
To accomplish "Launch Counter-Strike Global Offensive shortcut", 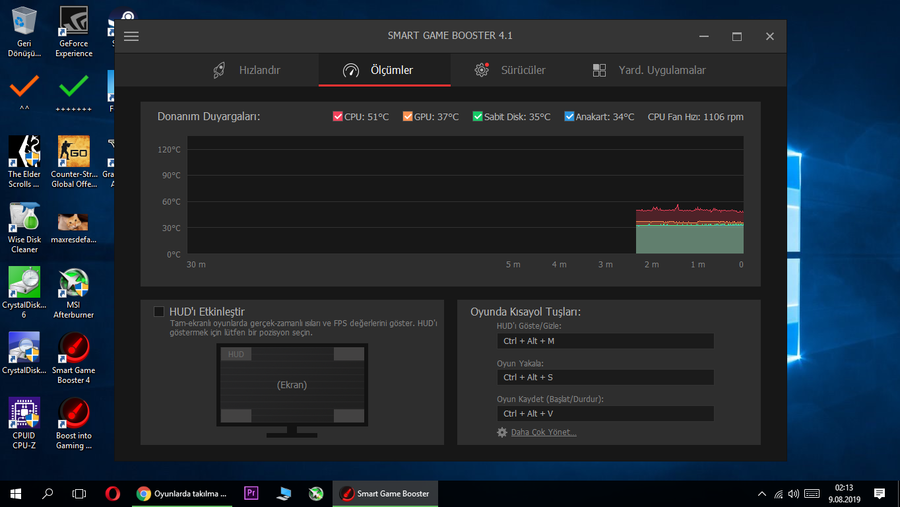I will pos(73,162).
